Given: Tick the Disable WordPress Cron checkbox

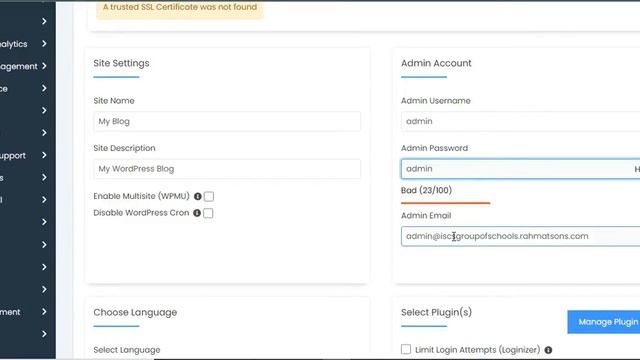Looking at the screenshot, I should pos(208,213).
